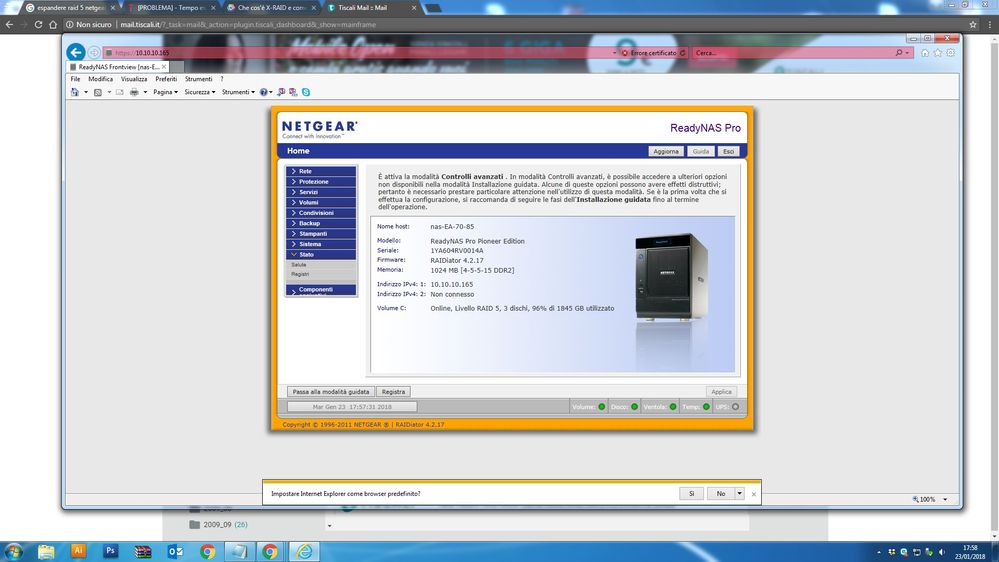
Task: Click the Internet Explorer back arrow
Action: (x=76, y=52)
